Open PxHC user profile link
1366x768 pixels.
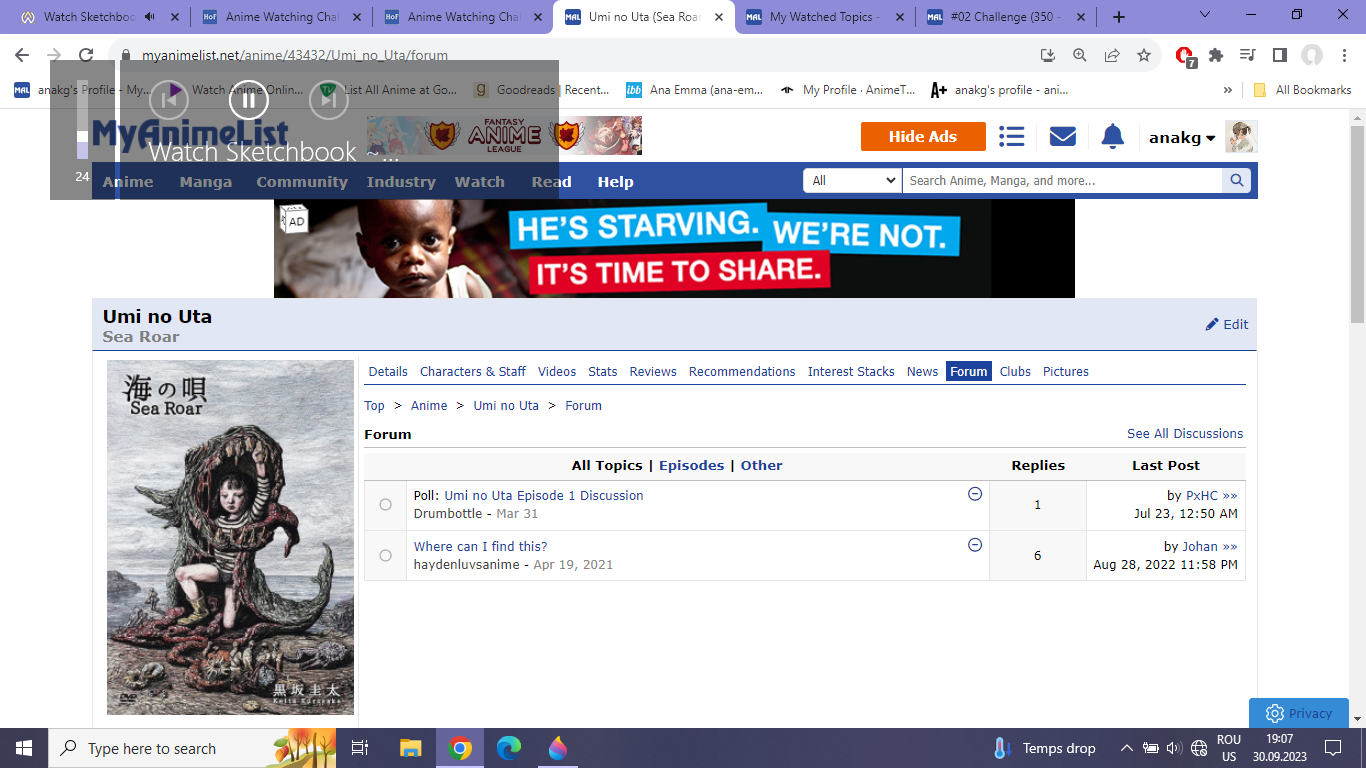pos(1202,496)
